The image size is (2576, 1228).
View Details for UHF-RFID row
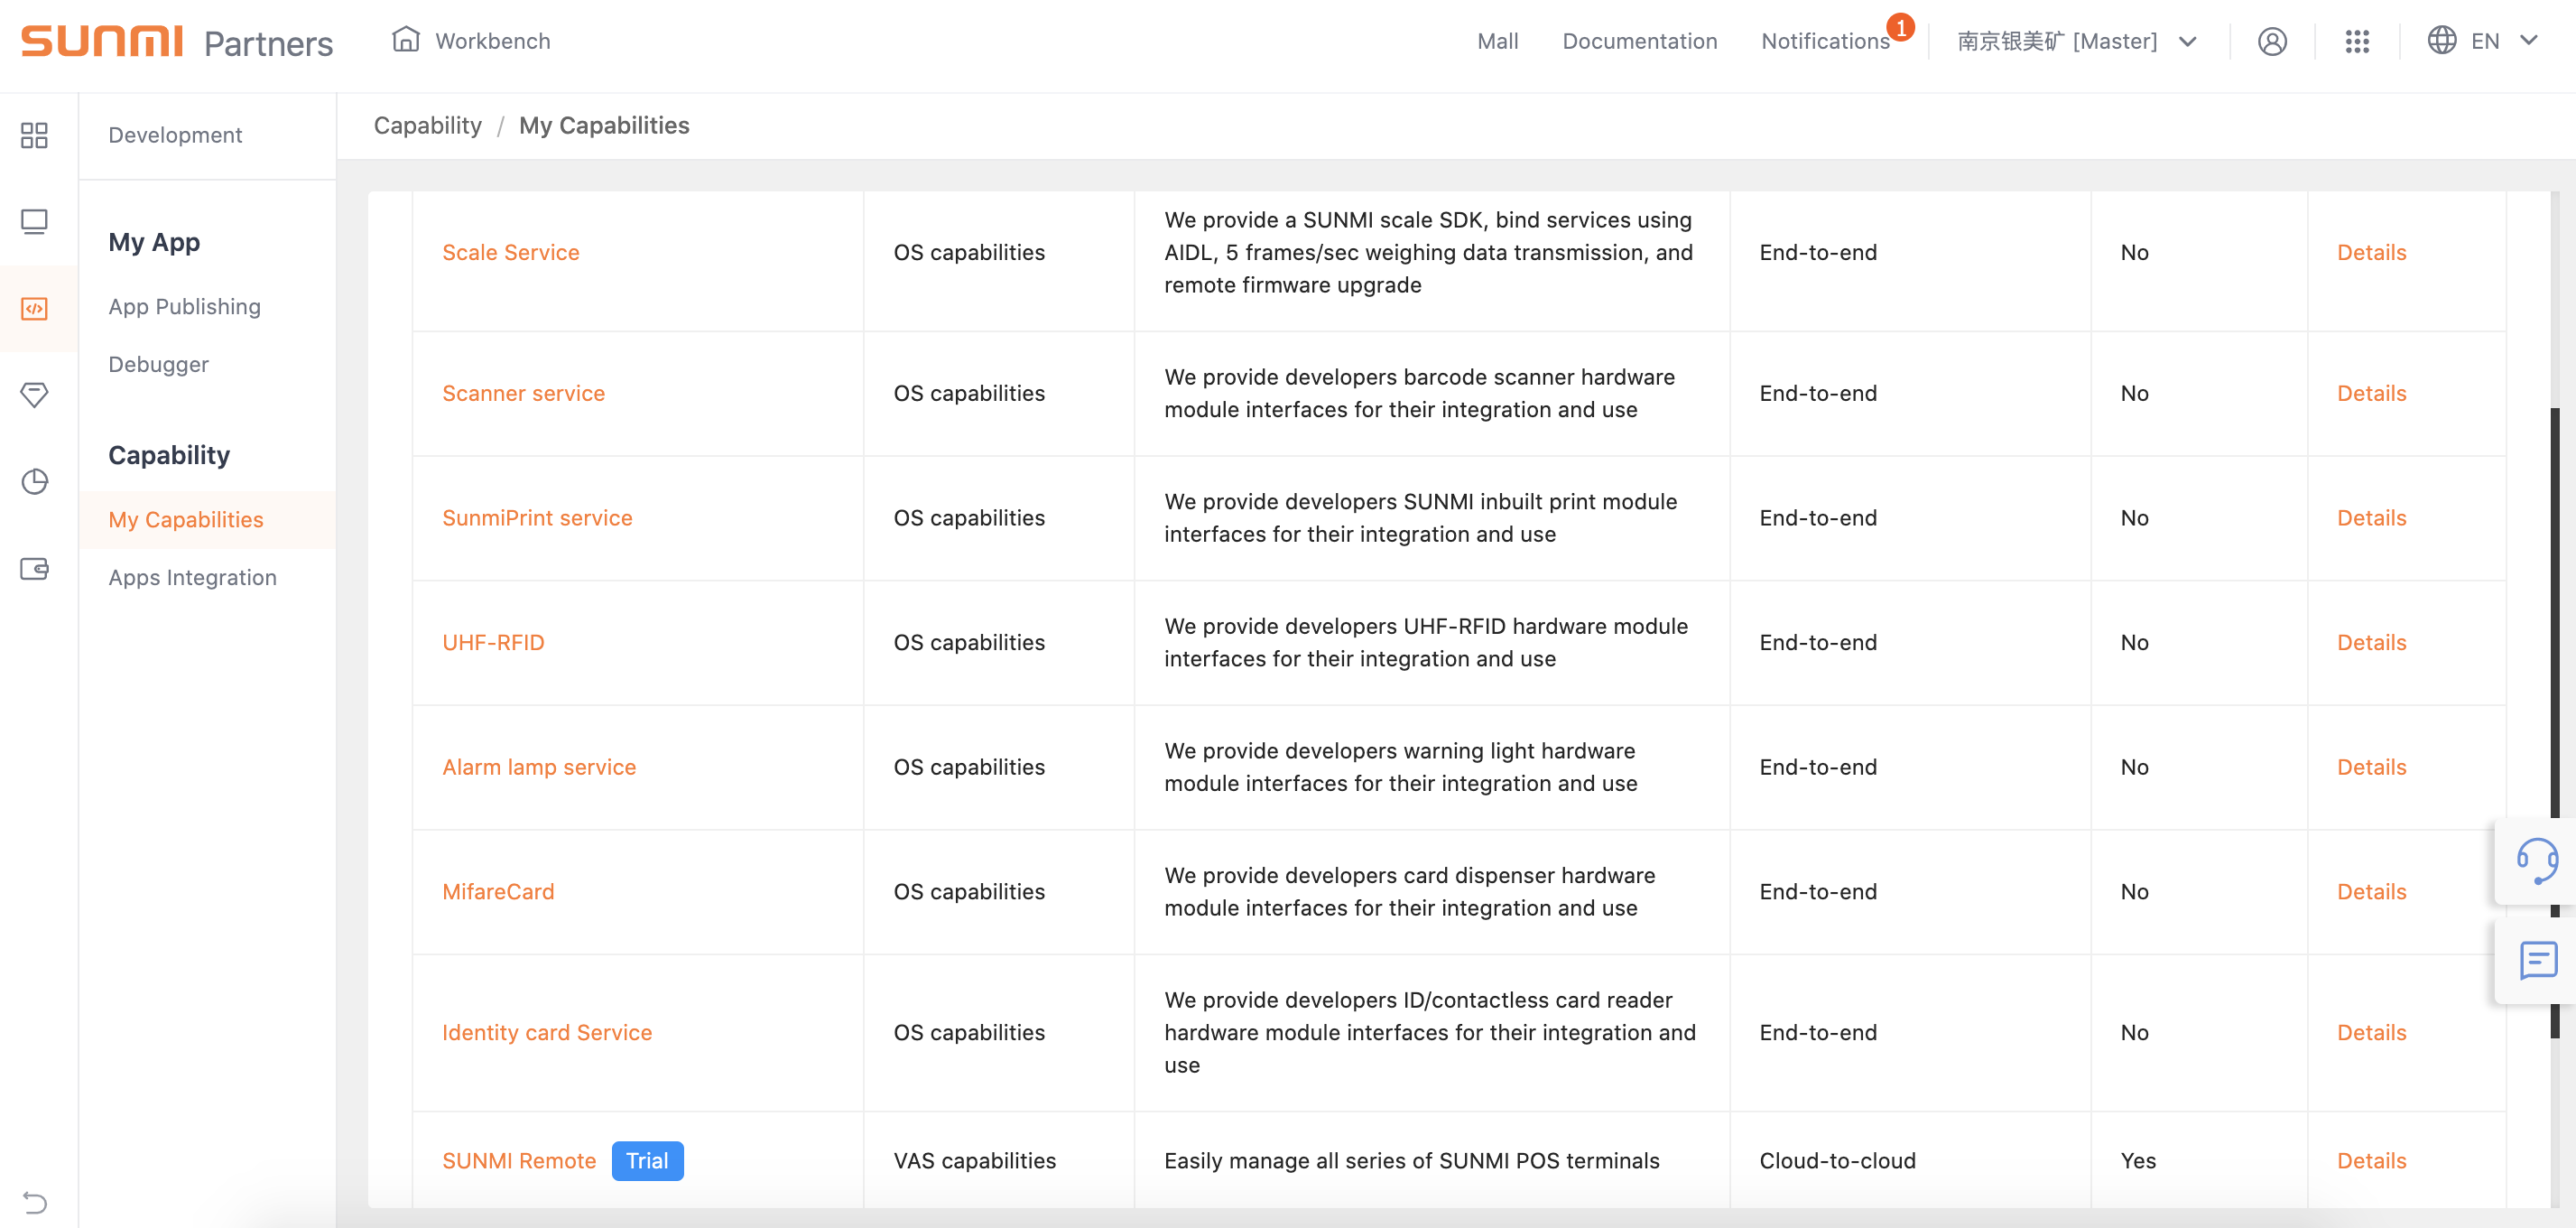(2371, 642)
